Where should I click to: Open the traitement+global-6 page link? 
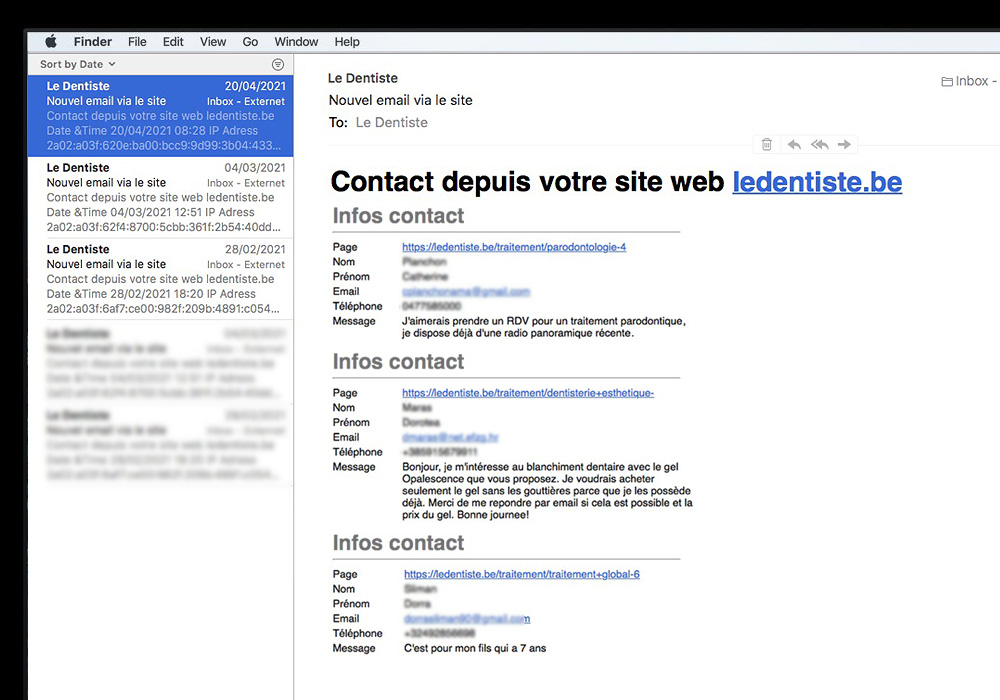point(522,574)
